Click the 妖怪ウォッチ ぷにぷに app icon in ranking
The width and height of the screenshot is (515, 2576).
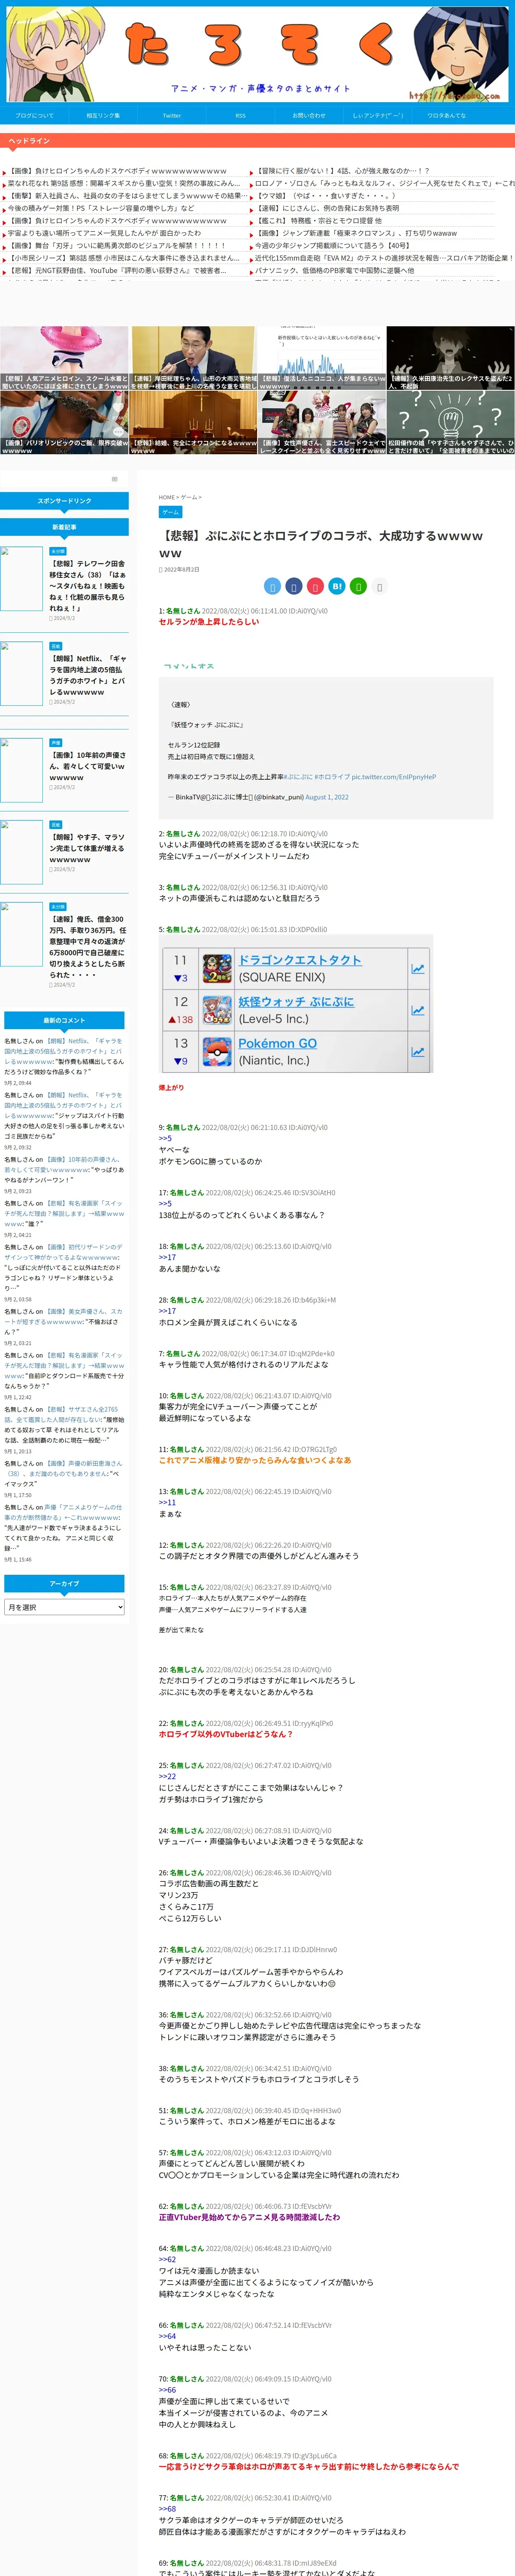(217, 1010)
